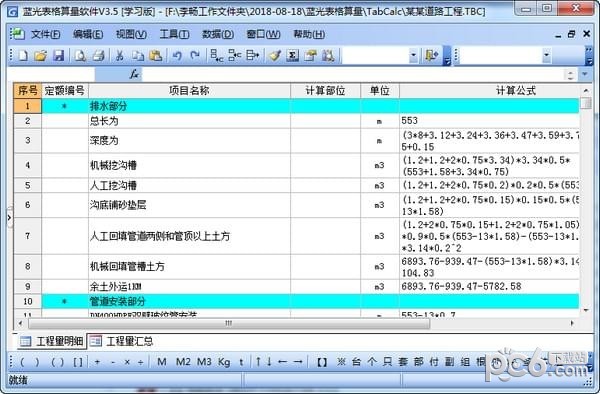
Task: Open the 数据(D) menu
Action: 218,34
